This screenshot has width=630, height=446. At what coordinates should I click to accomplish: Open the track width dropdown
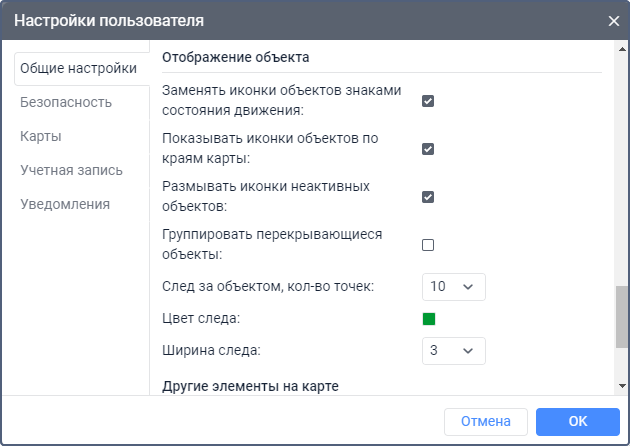[x=453, y=351]
